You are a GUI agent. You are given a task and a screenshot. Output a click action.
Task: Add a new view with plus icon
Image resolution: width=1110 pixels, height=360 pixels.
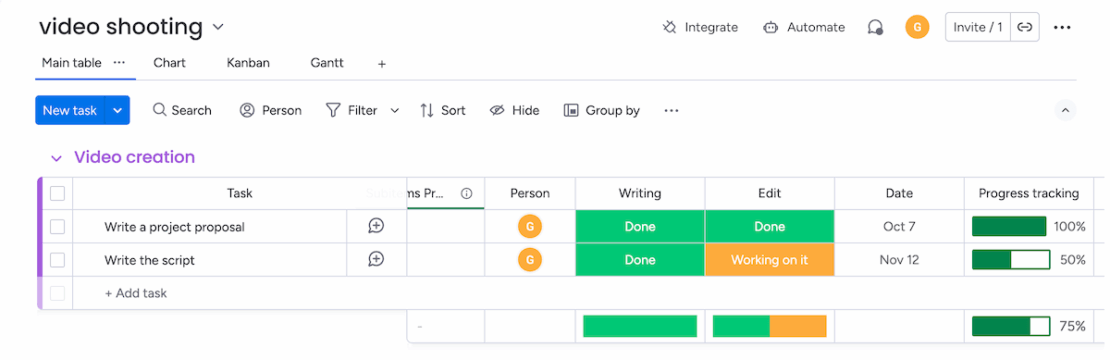point(382,64)
